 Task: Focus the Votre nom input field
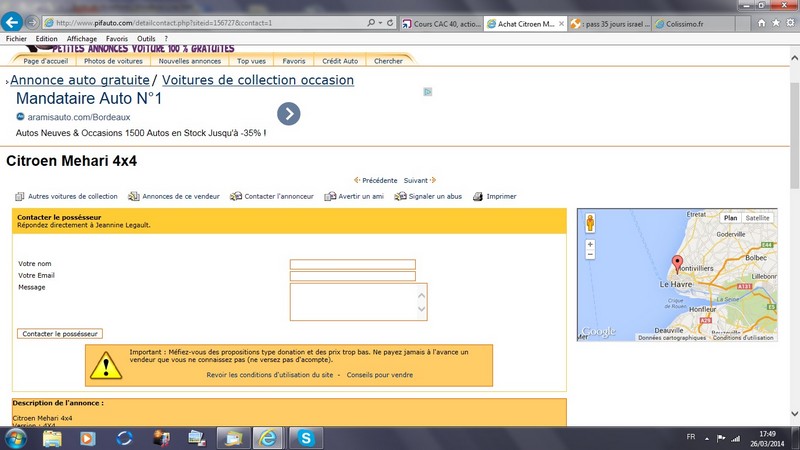point(353,264)
